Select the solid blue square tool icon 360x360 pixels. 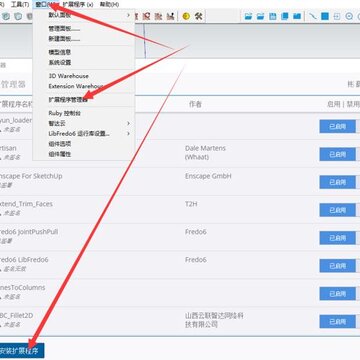pyautogui.click(x=325, y=16)
